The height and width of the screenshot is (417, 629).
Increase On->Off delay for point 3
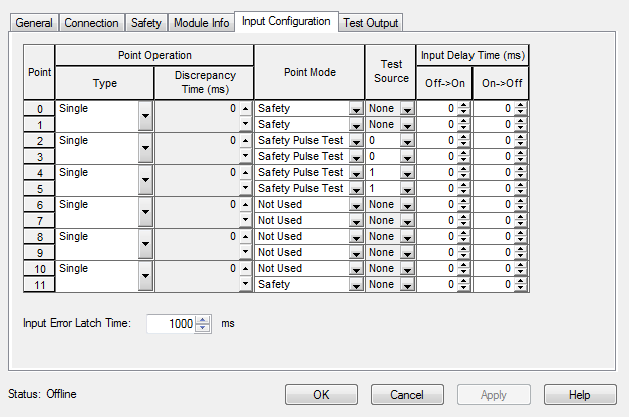pyautogui.click(x=521, y=153)
